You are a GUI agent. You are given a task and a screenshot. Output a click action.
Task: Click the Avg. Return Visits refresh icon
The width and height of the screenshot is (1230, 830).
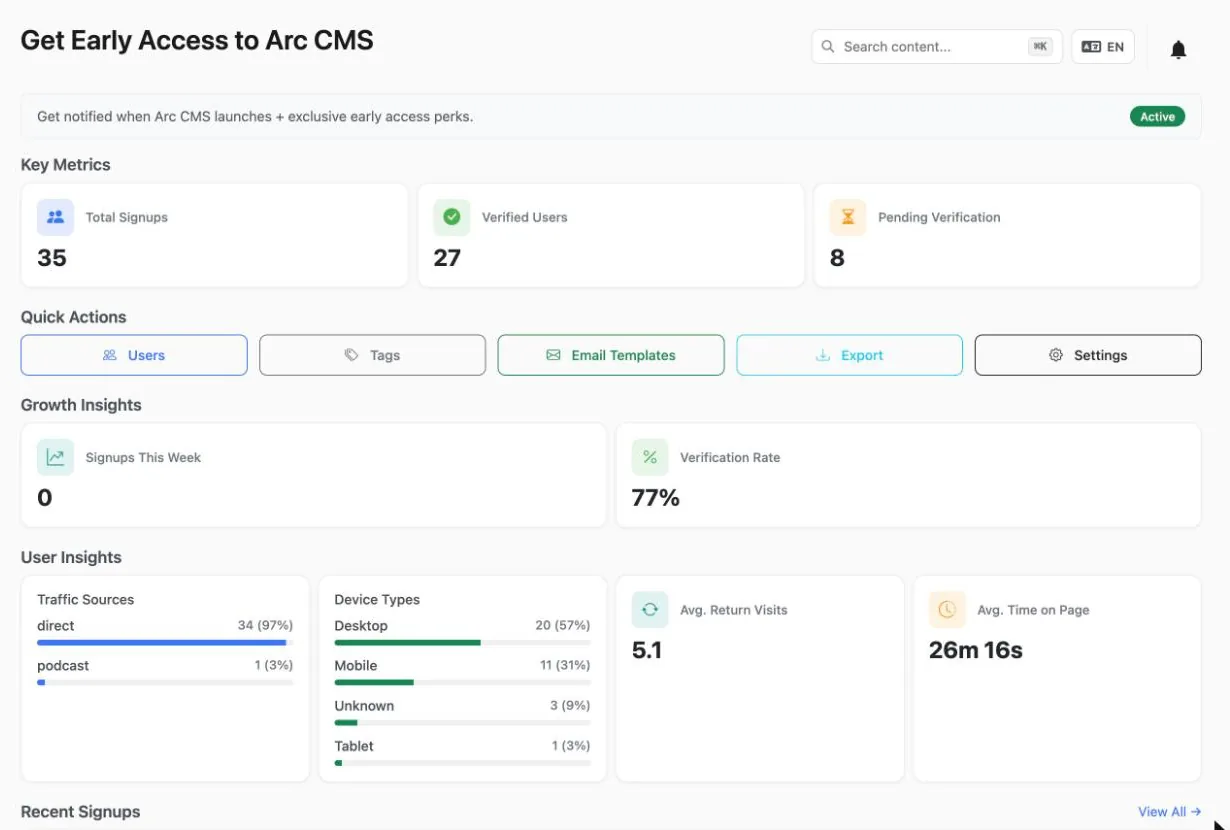tap(650, 609)
